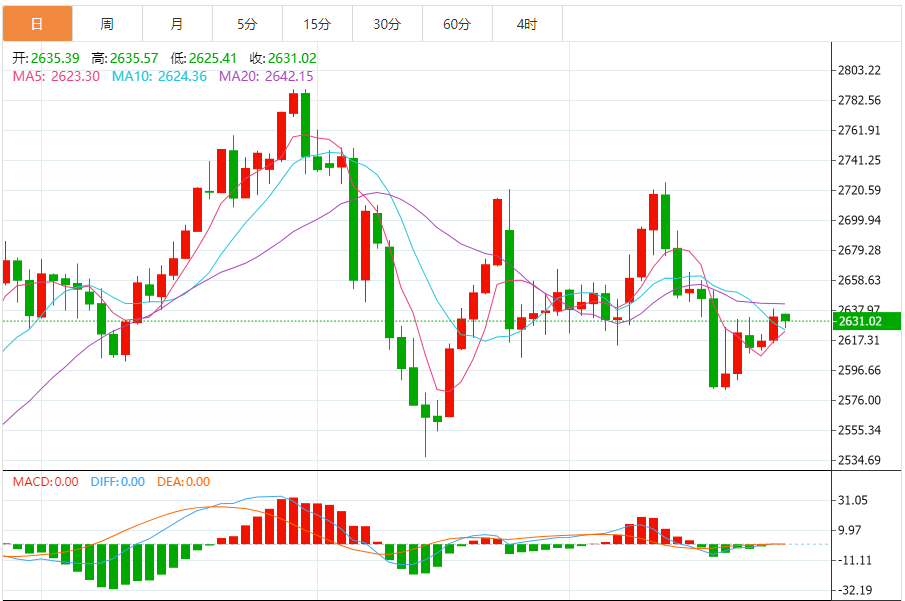Click the -32.19 MACD axis label

(855, 591)
